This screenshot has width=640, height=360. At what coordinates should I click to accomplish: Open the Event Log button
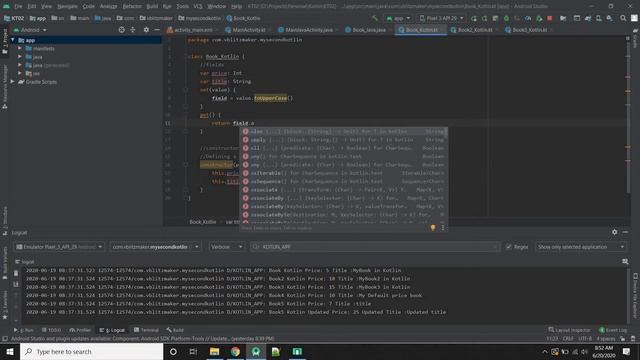tap(613, 330)
